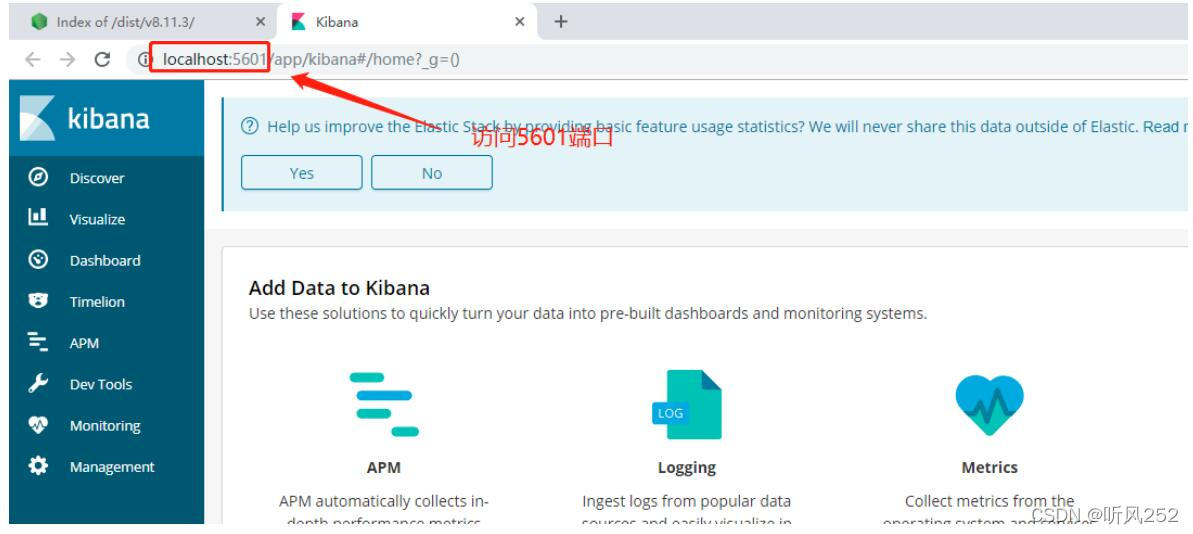The image size is (1193, 534).
Task: Click the browser forward arrow
Action: coord(67,59)
